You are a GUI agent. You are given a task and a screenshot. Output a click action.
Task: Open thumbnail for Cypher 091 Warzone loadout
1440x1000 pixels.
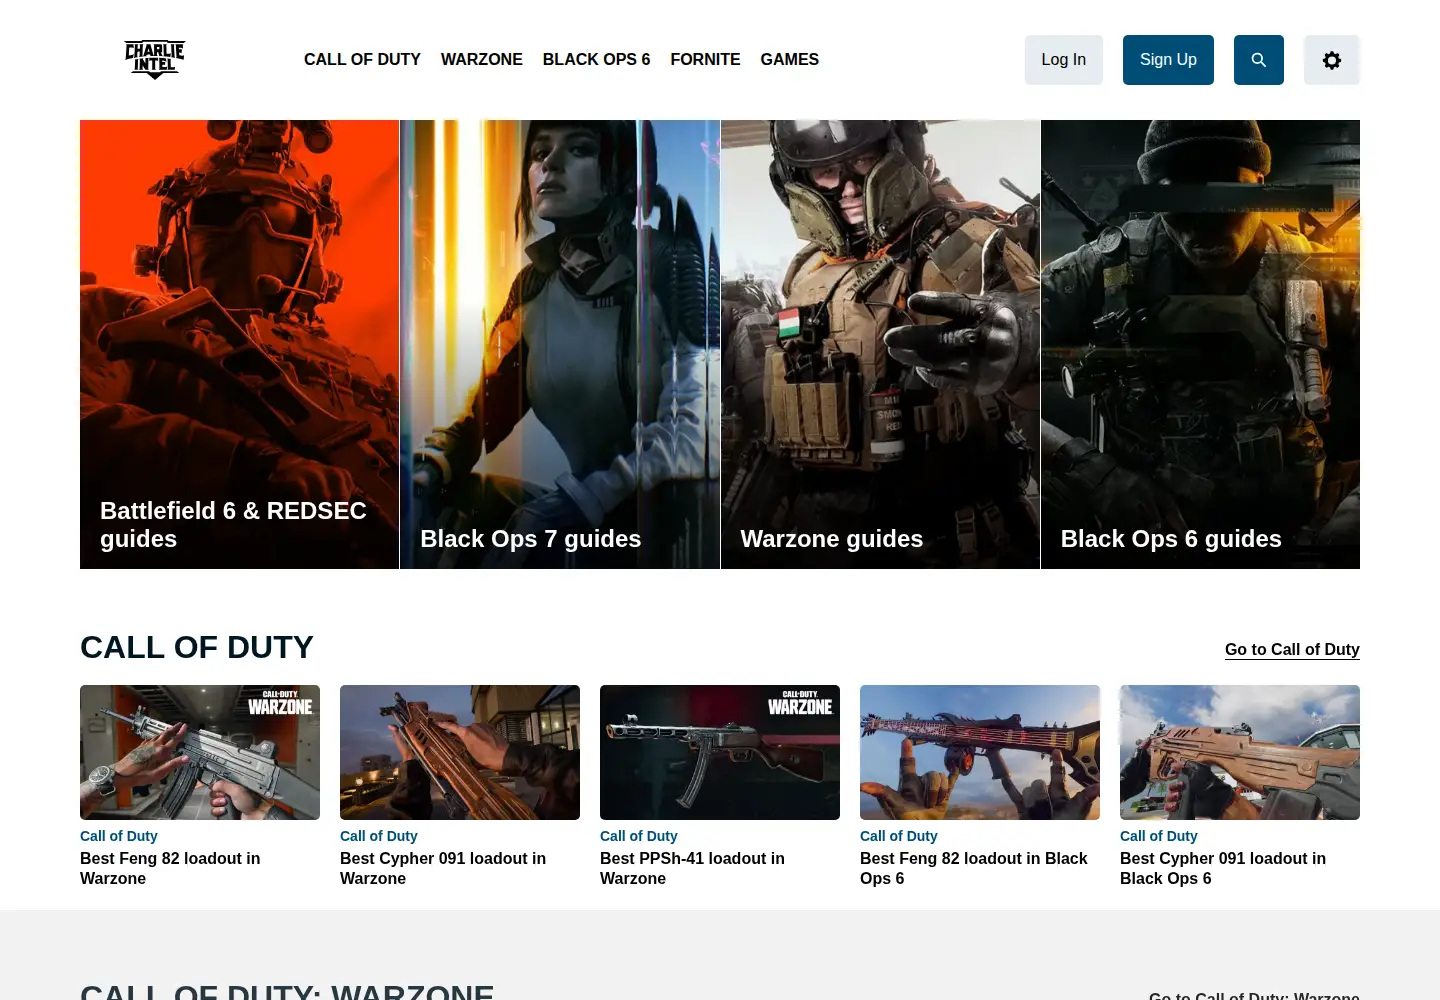pos(460,752)
